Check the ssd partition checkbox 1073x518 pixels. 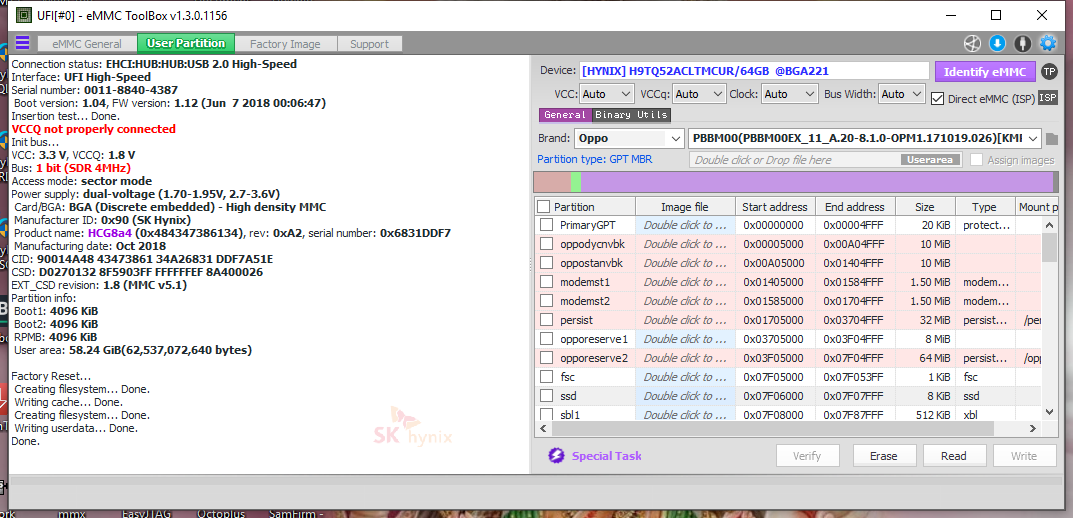pos(546,396)
